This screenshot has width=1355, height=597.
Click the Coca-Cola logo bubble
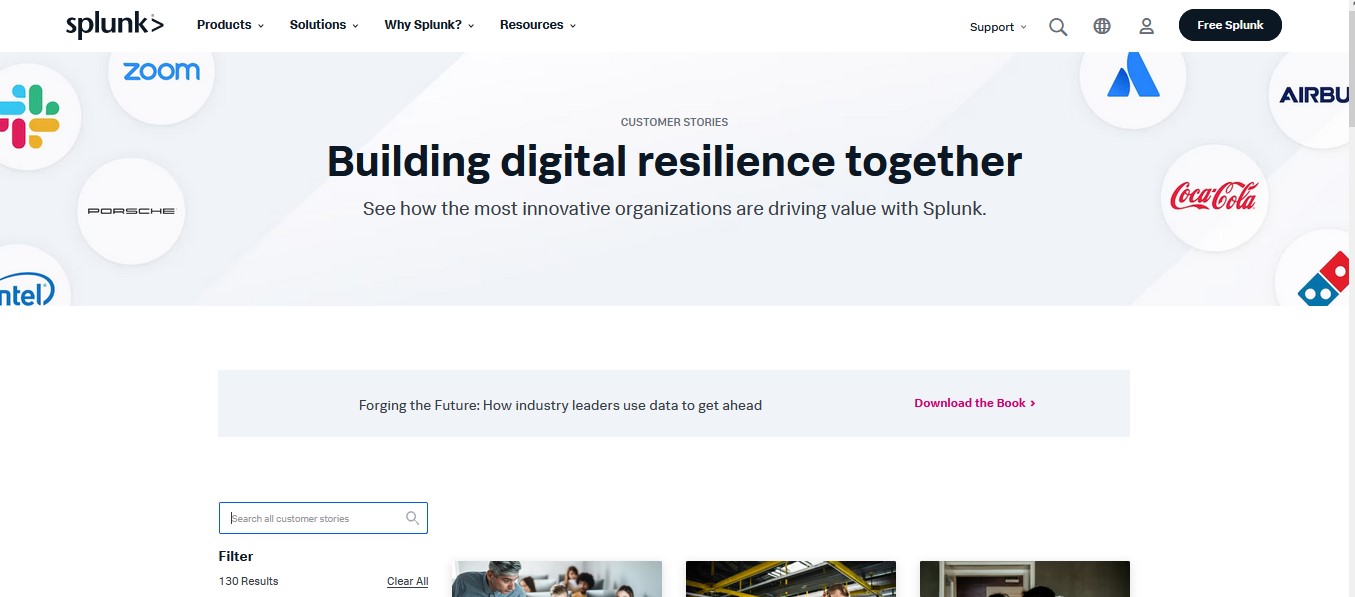coord(1213,197)
